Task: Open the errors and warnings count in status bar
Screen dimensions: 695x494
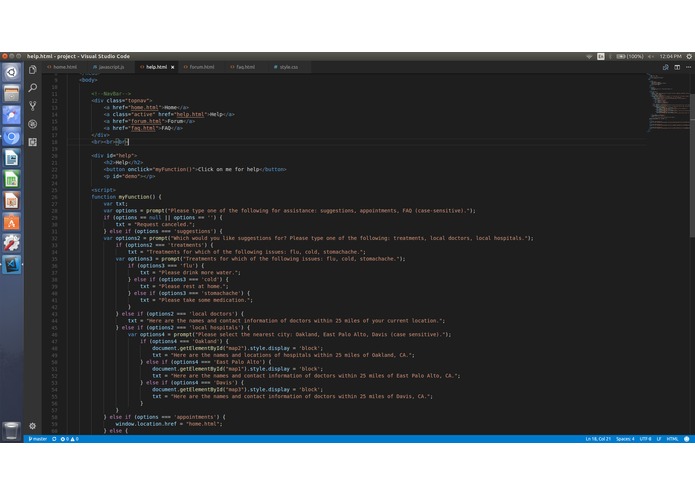Action: pos(70,439)
